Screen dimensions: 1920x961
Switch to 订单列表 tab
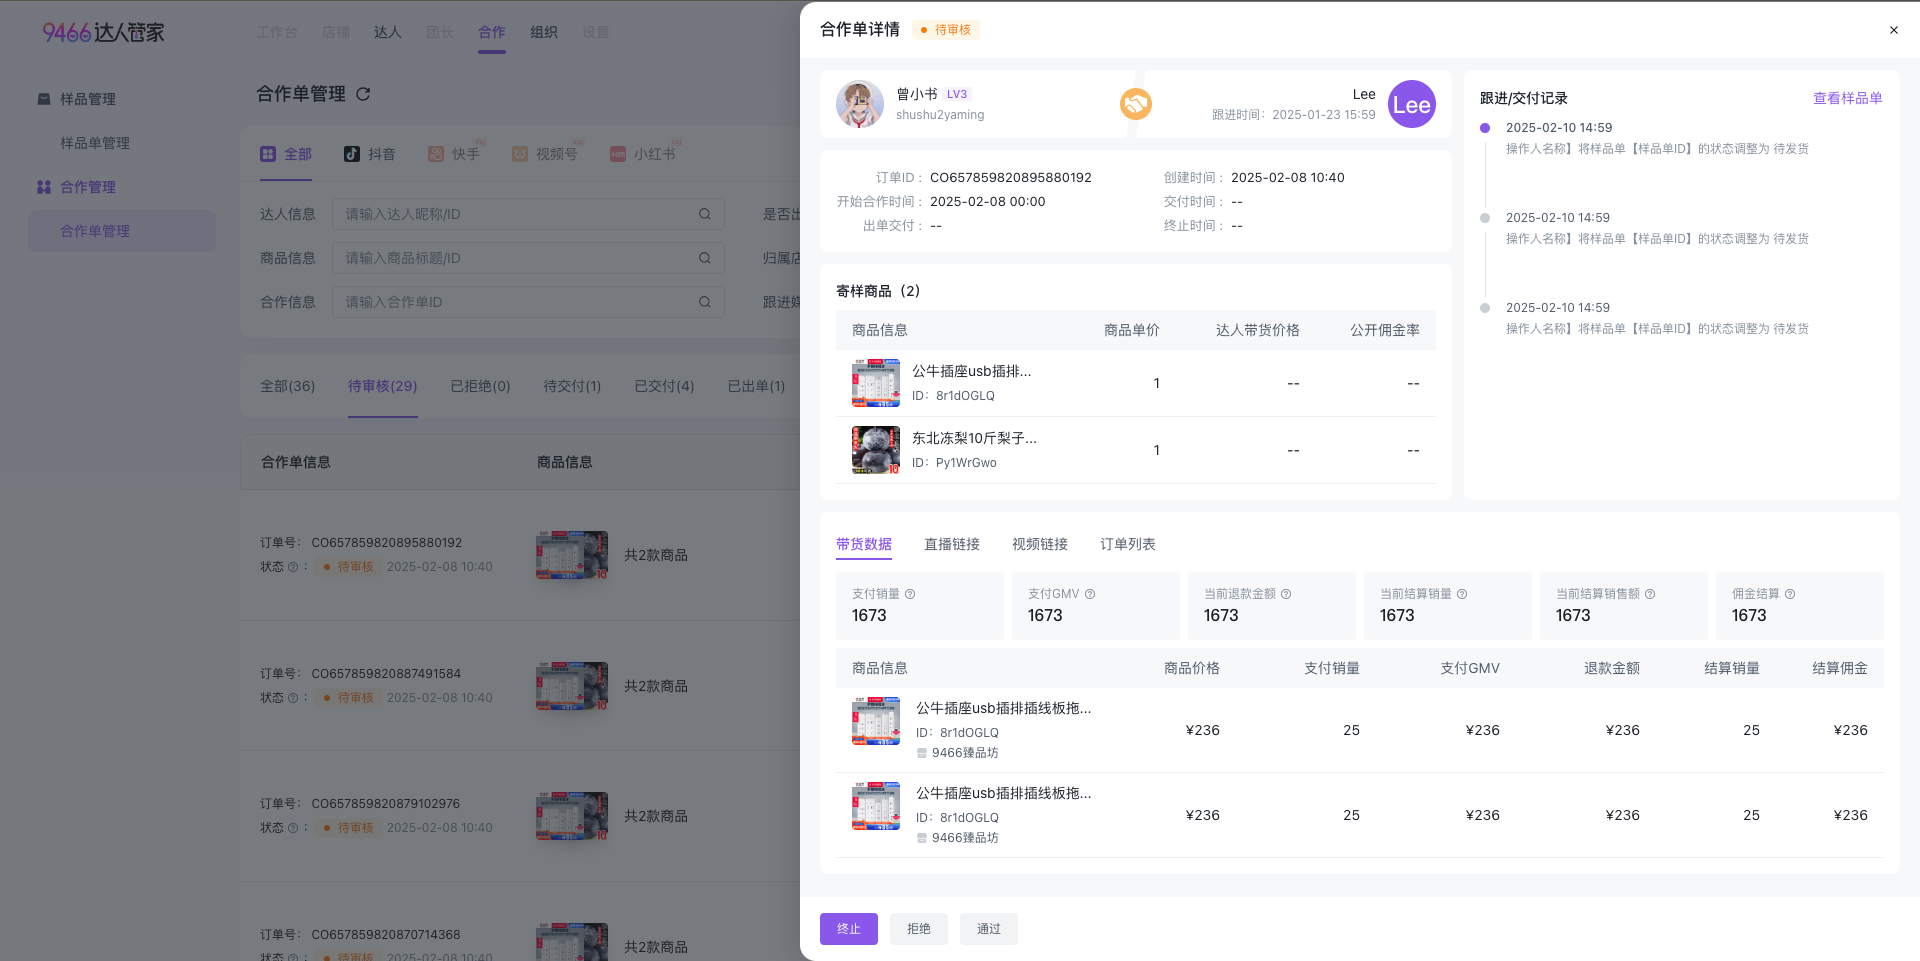coord(1128,544)
